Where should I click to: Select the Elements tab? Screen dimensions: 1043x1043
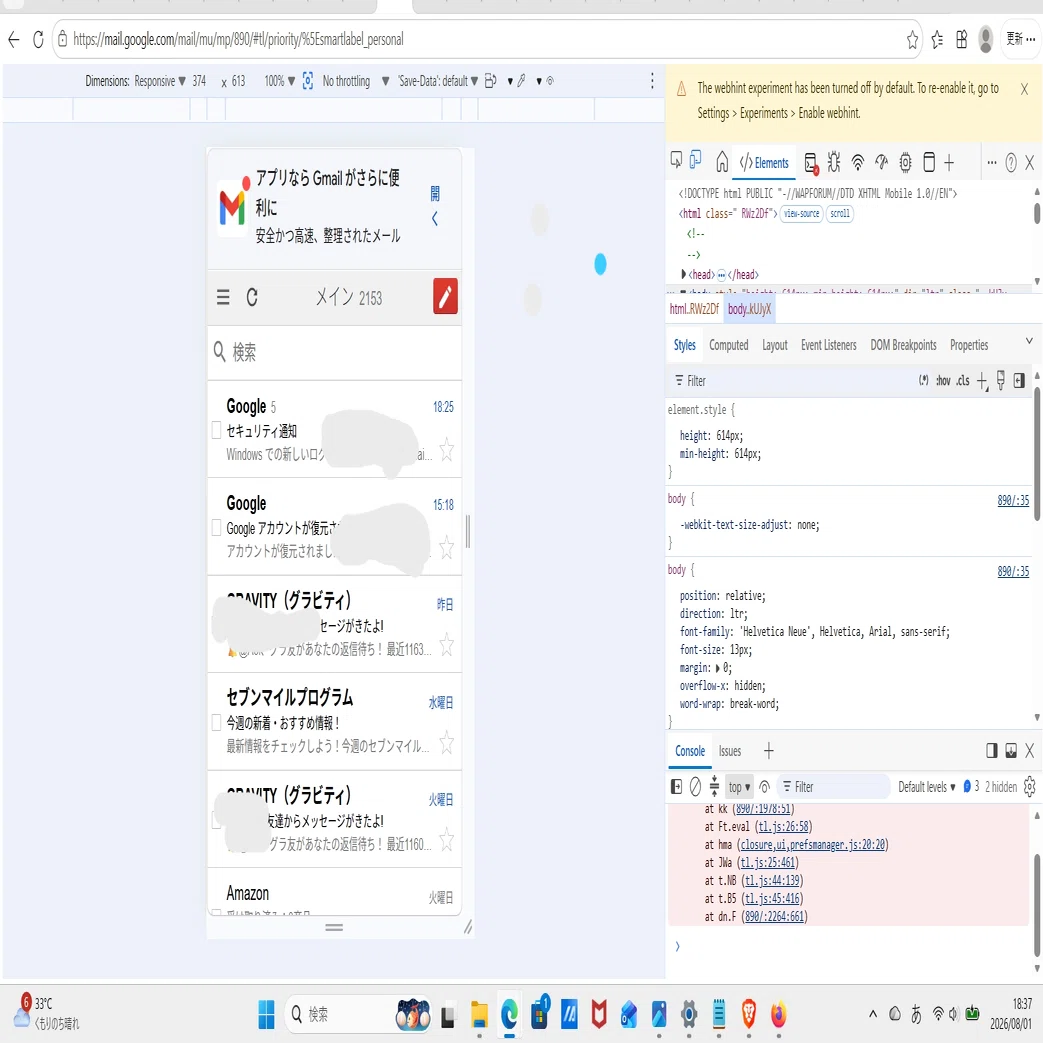tap(764, 163)
